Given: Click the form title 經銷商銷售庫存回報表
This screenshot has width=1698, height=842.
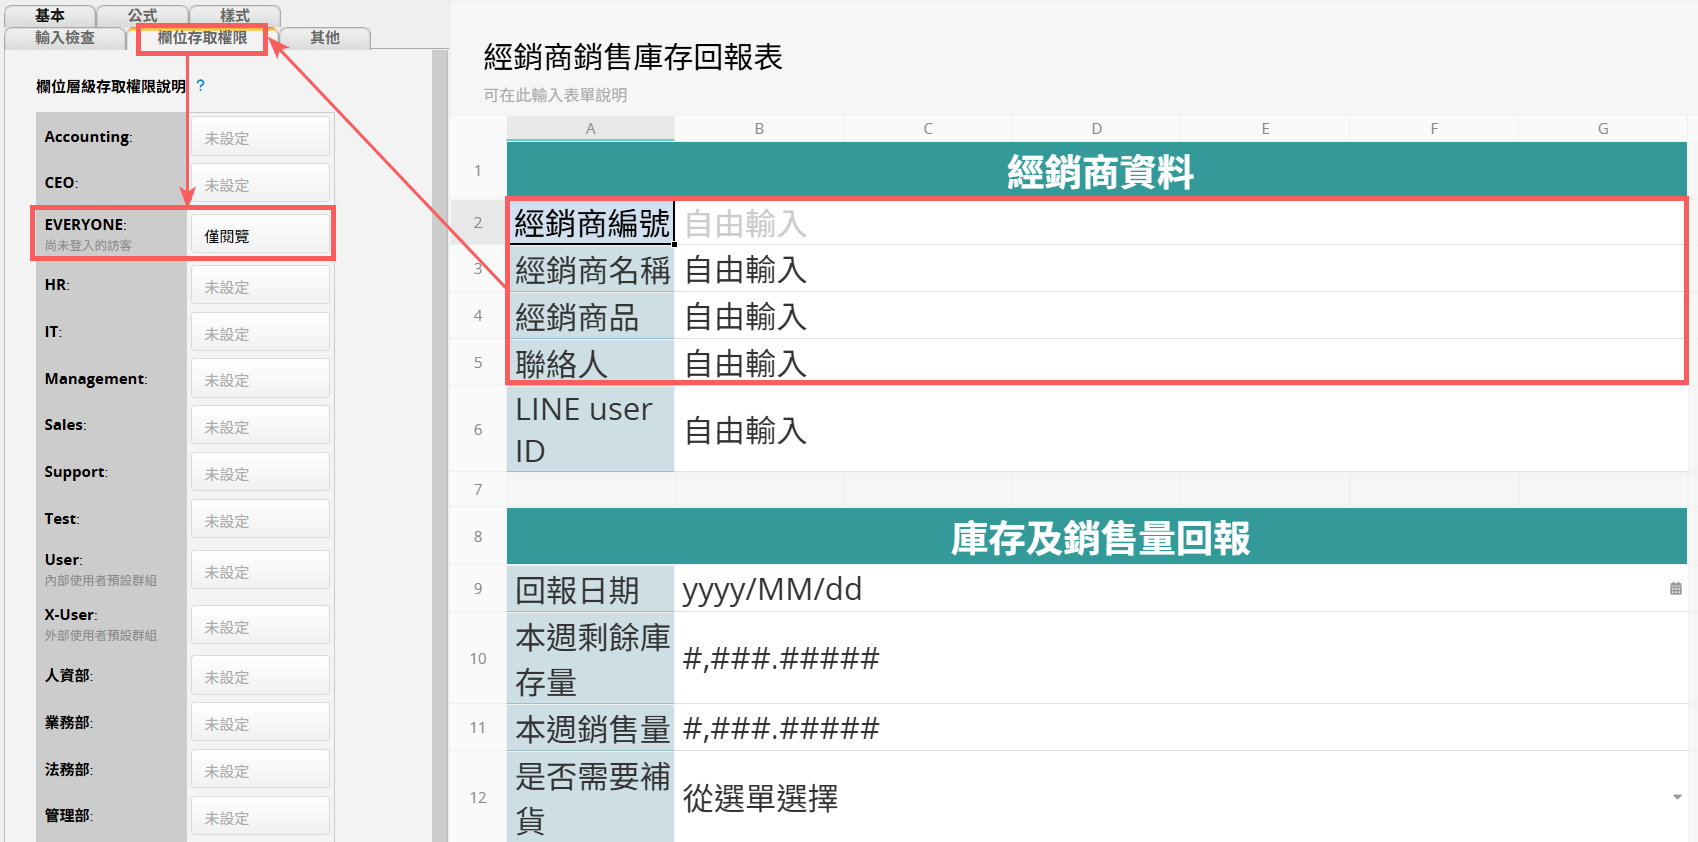Looking at the screenshot, I should coord(633,57).
